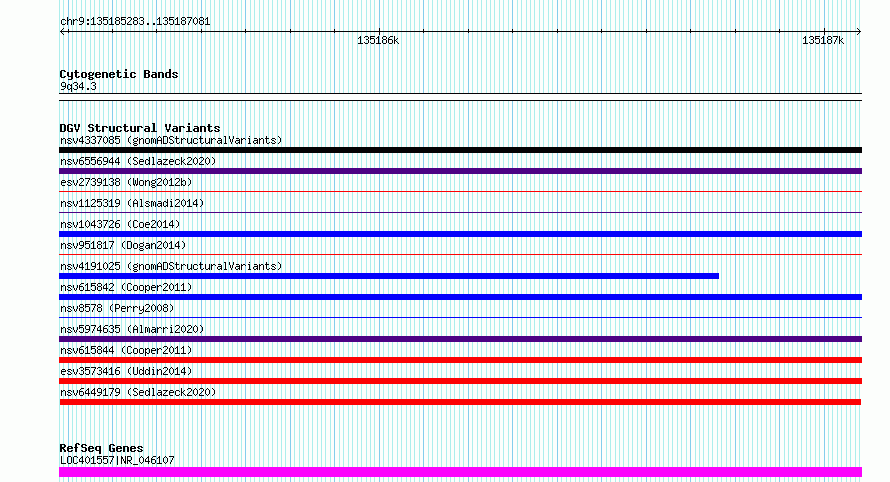890x482 pixels.
Task: Click the chr9:135185283..135187081 coordinate label
Action: 135,22
